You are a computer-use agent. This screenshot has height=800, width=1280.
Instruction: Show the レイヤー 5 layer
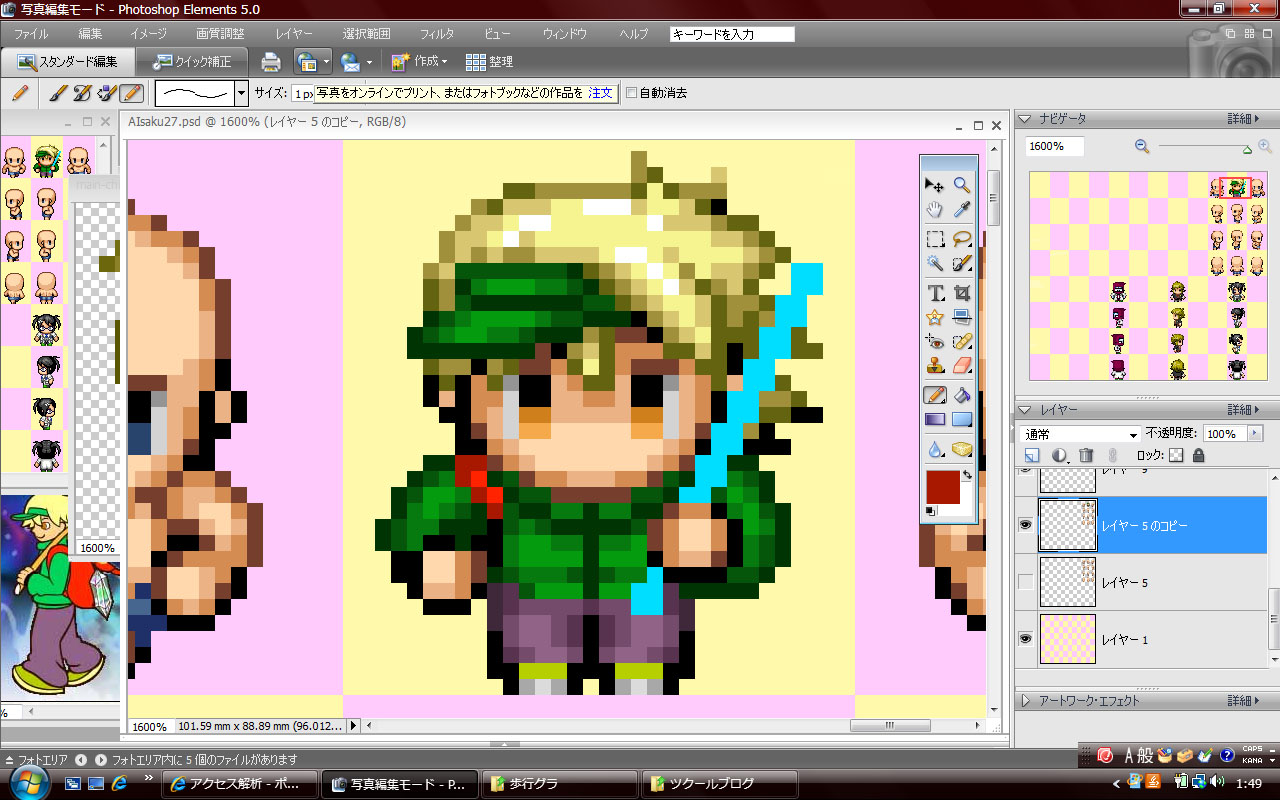(x=1025, y=582)
